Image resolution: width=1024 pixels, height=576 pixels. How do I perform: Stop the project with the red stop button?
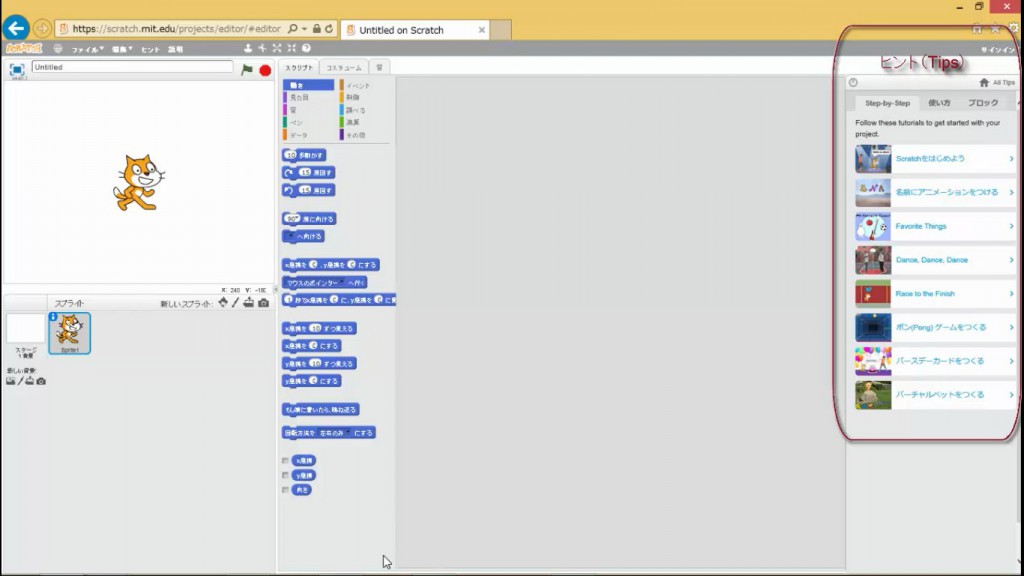coord(265,71)
